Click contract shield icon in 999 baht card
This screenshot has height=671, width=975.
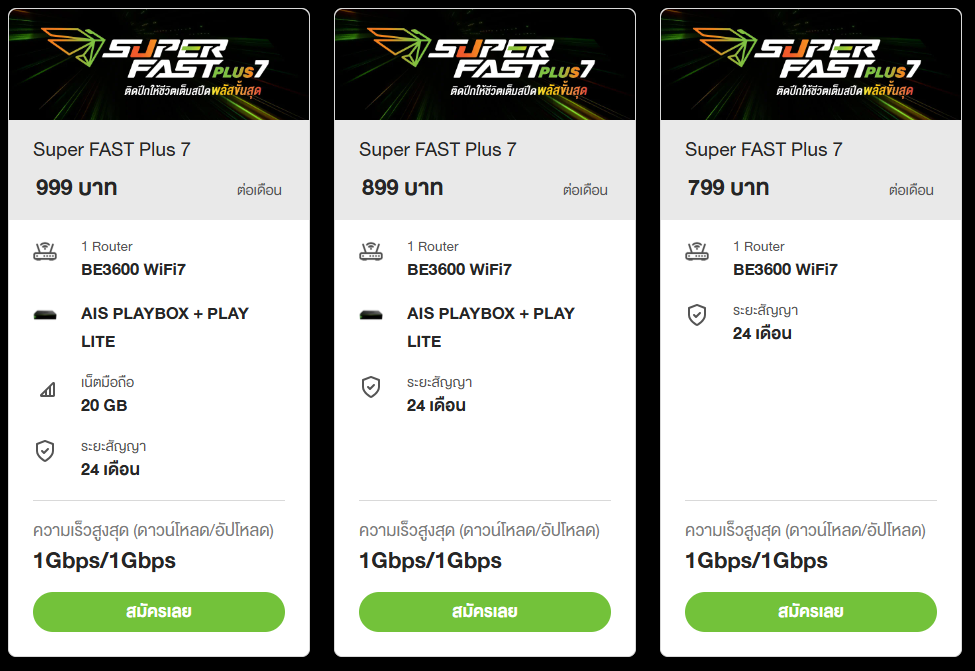[x=45, y=451]
